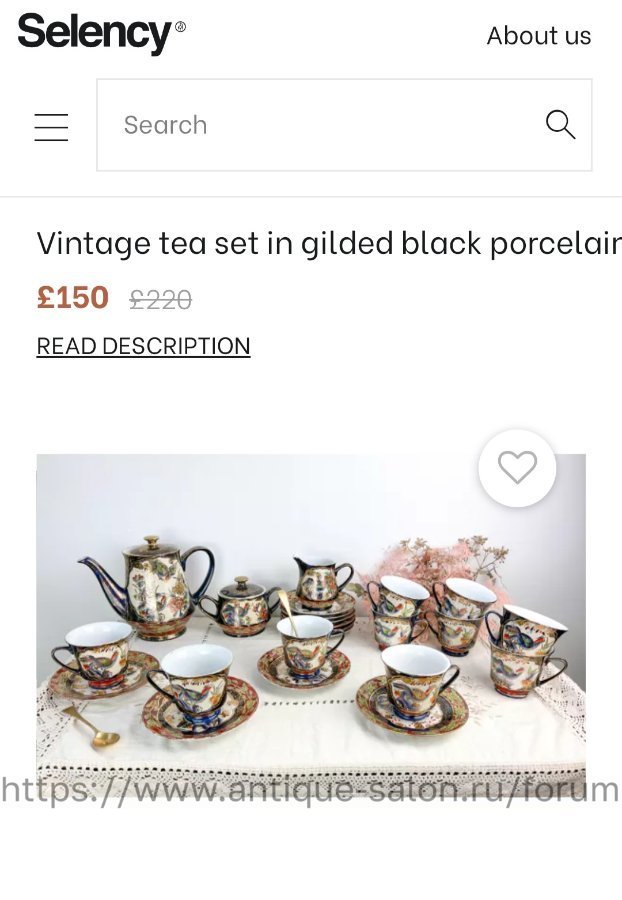Viewport: 622px width, 900px height.
Task: Go home via the Selency logo
Action: [x=95, y=33]
